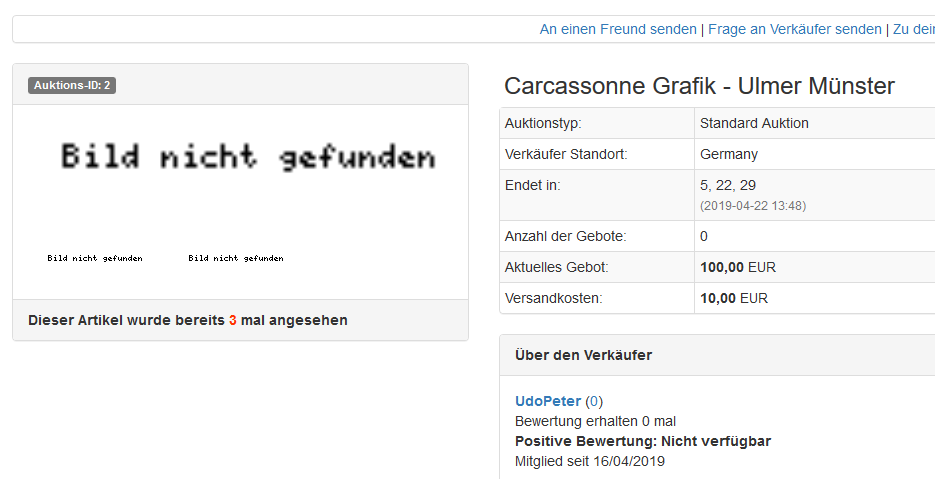Click the Auktions-ID: 2 badge
This screenshot has height=479, width=935.
tap(72, 86)
